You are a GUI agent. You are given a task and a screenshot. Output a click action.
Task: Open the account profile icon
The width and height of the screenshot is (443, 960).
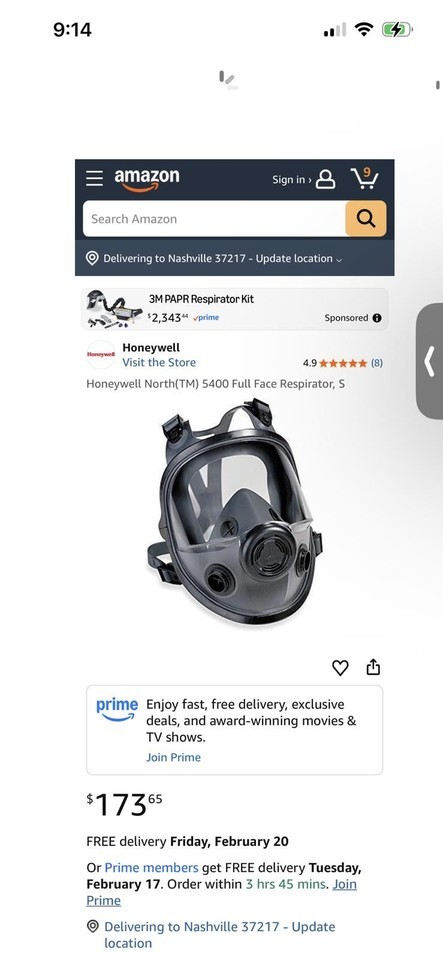click(325, 179)
